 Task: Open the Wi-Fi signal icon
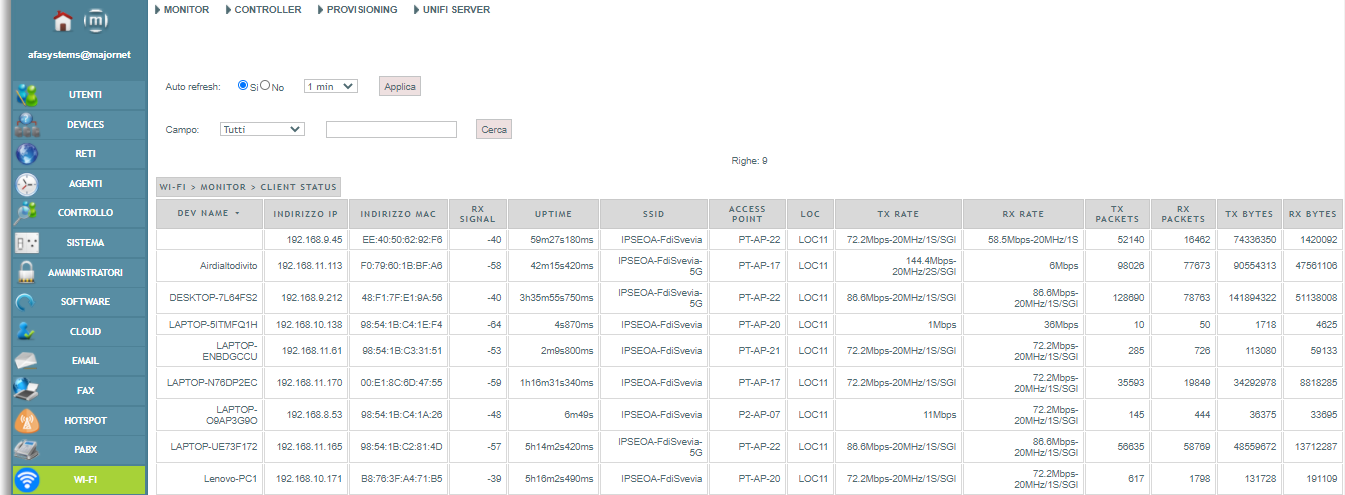27,480
